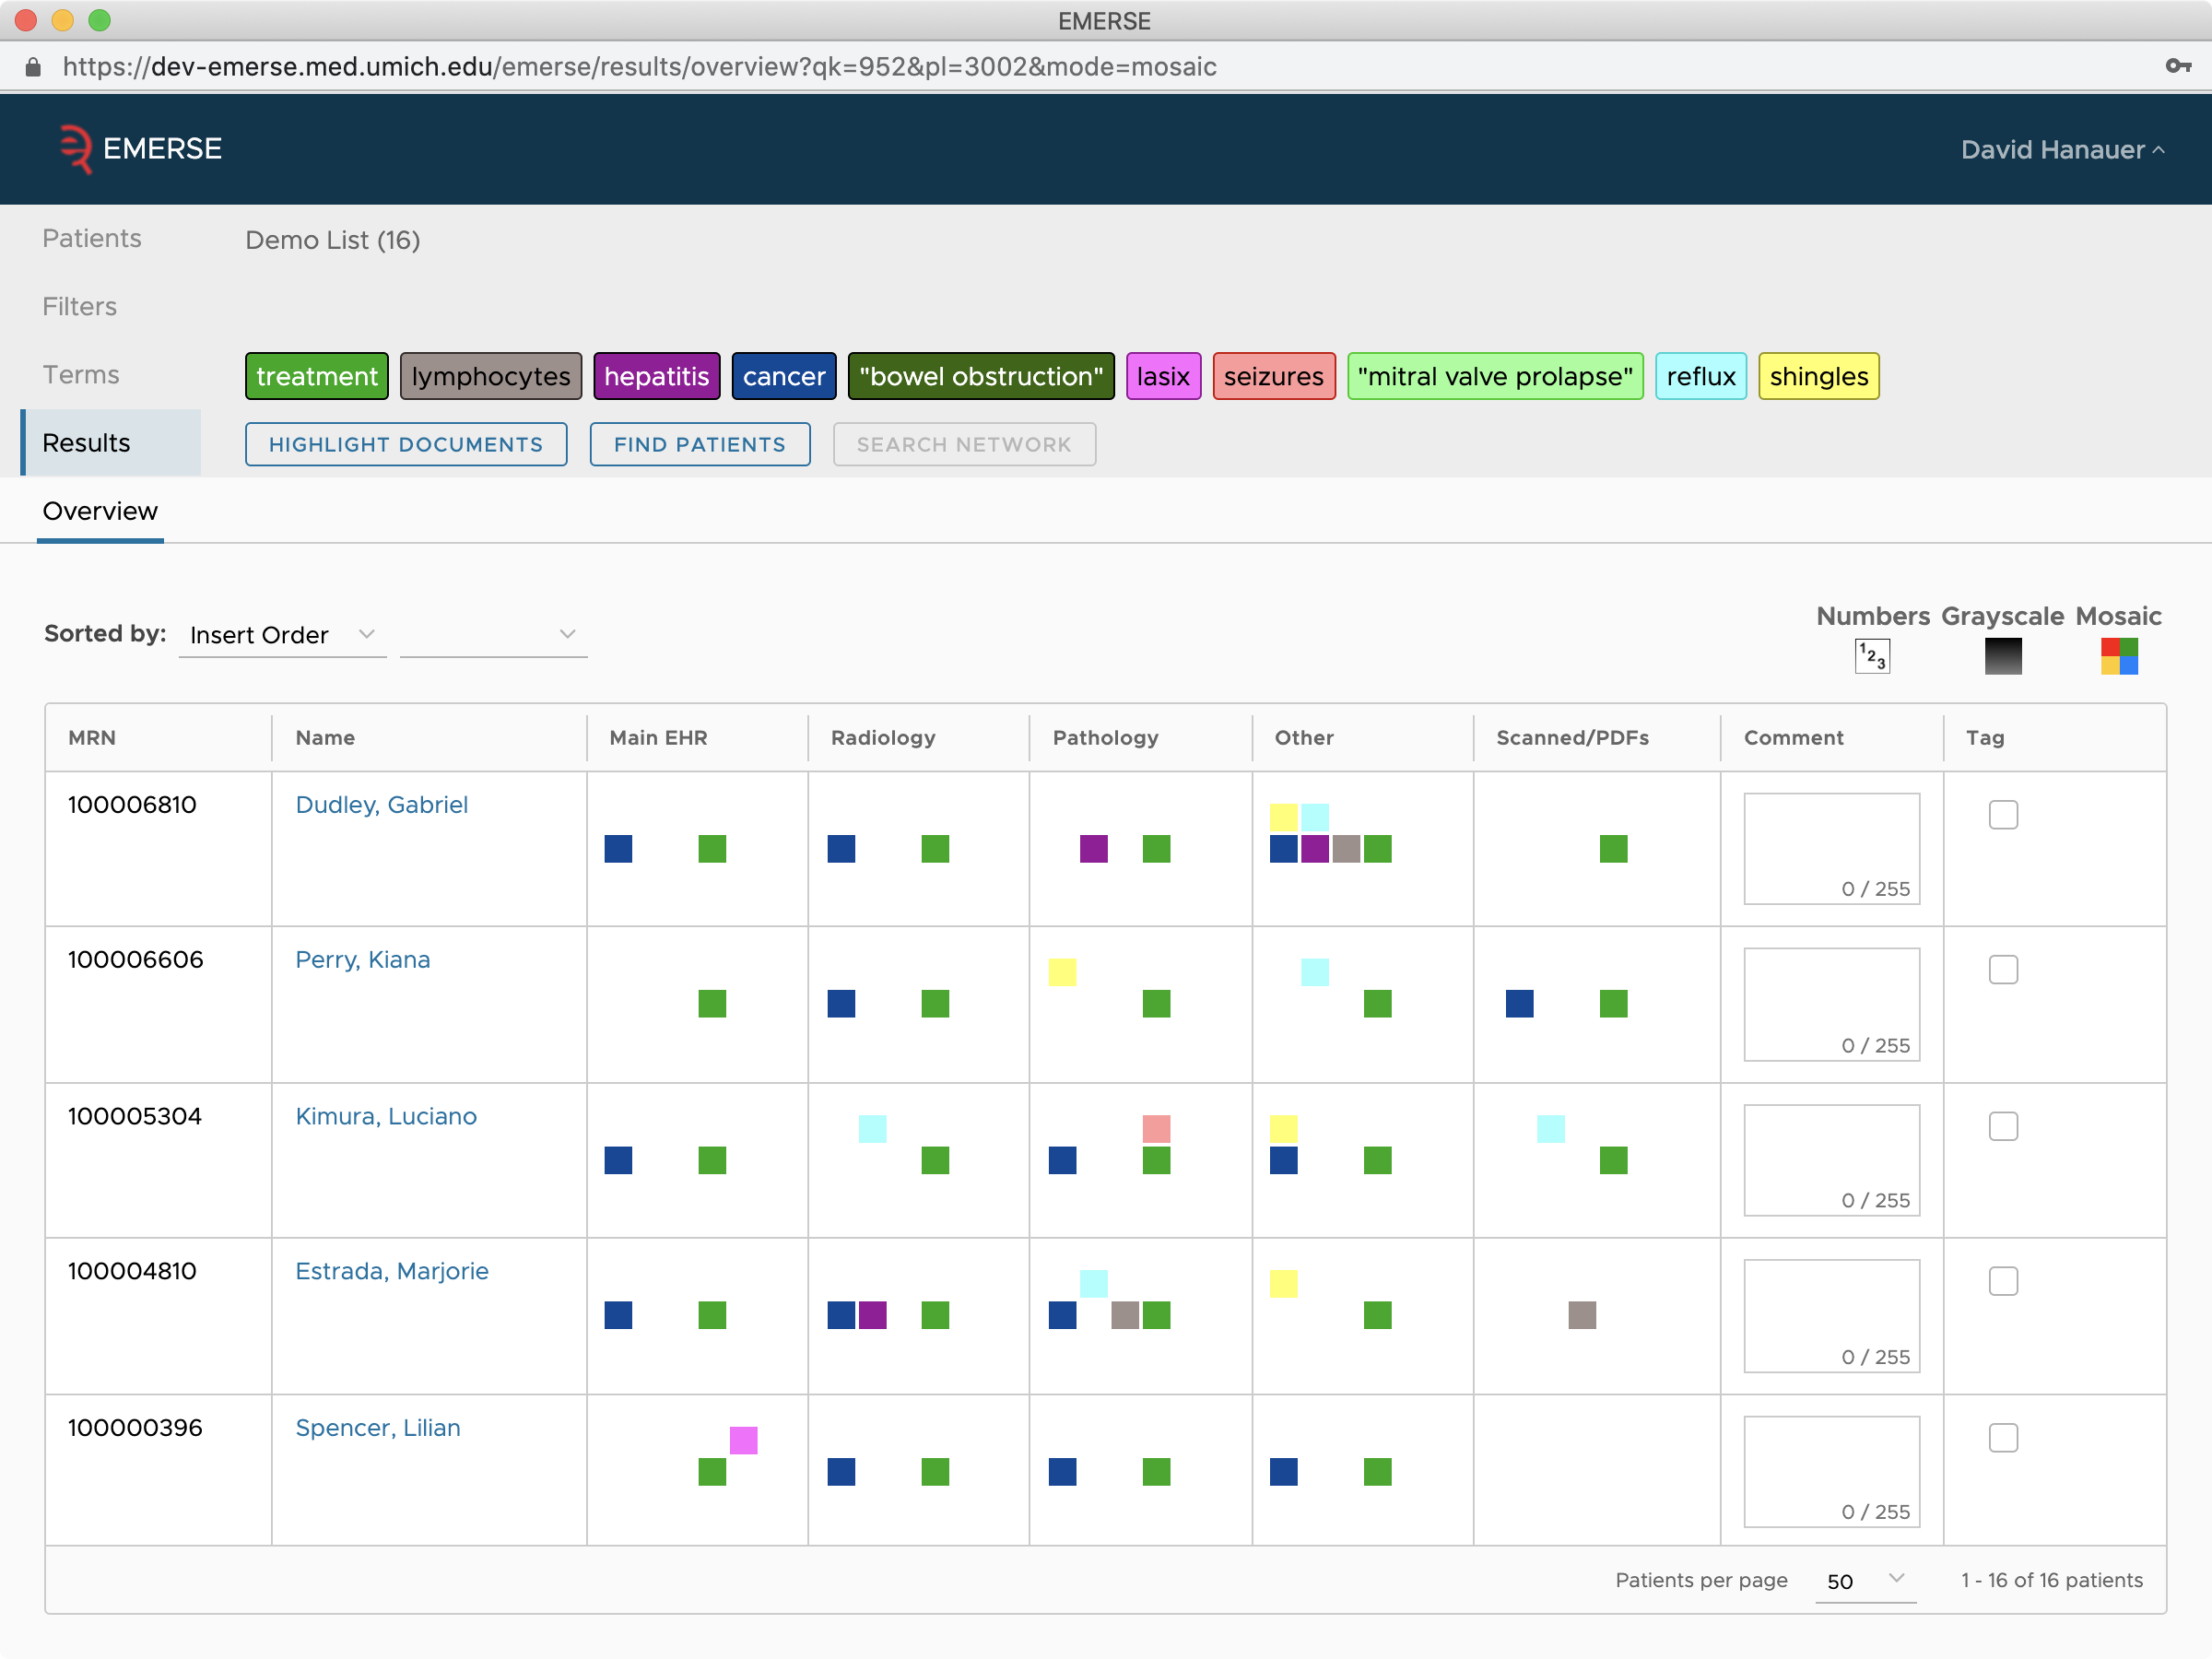Click the blue square in Spencer's Other column
This screenshot has width=2212, height=1659.
pos(1283,1472)
